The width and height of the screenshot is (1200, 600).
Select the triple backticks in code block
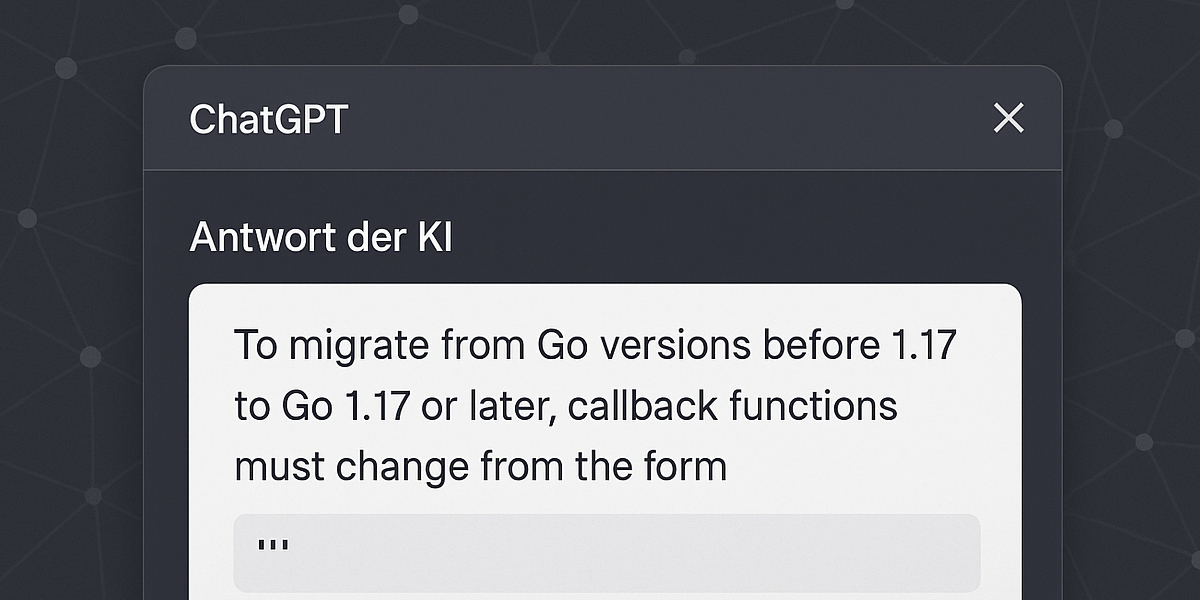click(273, 546)
